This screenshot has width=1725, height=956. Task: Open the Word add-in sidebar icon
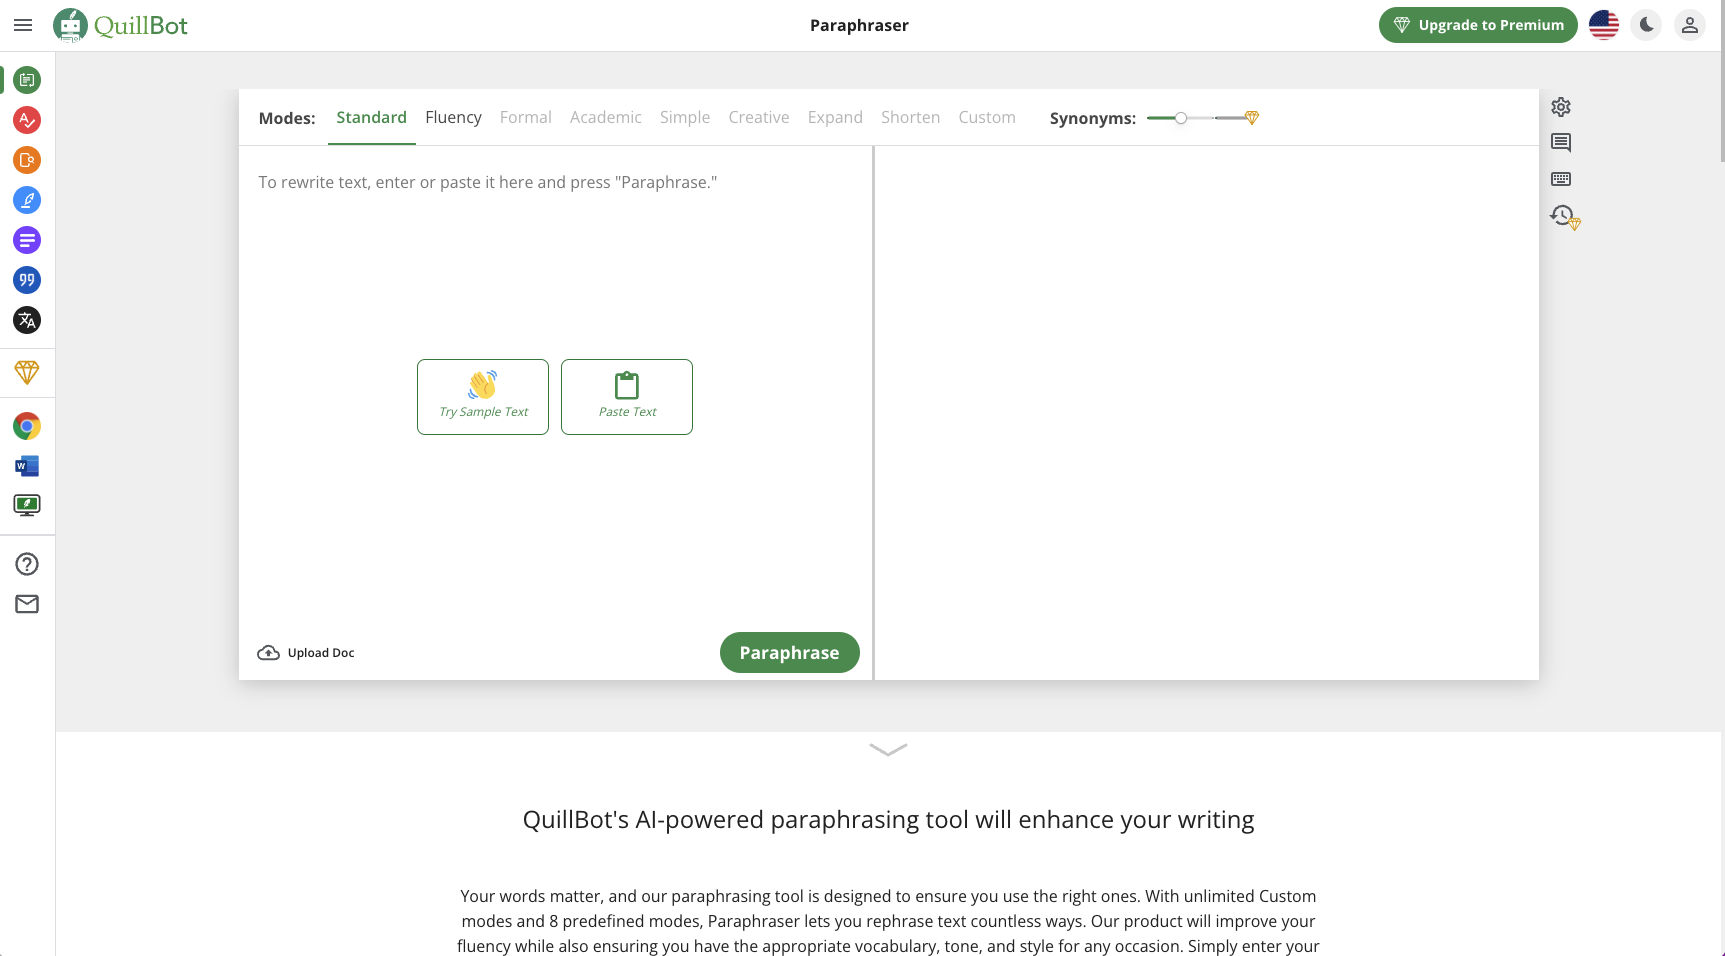point(27,466)
